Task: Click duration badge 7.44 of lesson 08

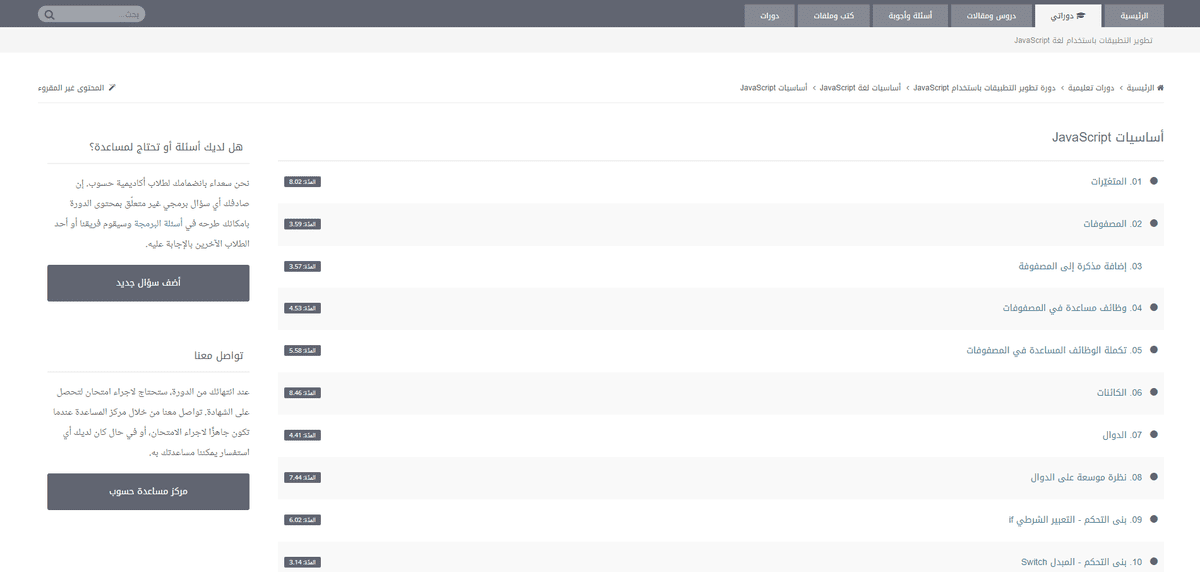Action: point(302,477)
